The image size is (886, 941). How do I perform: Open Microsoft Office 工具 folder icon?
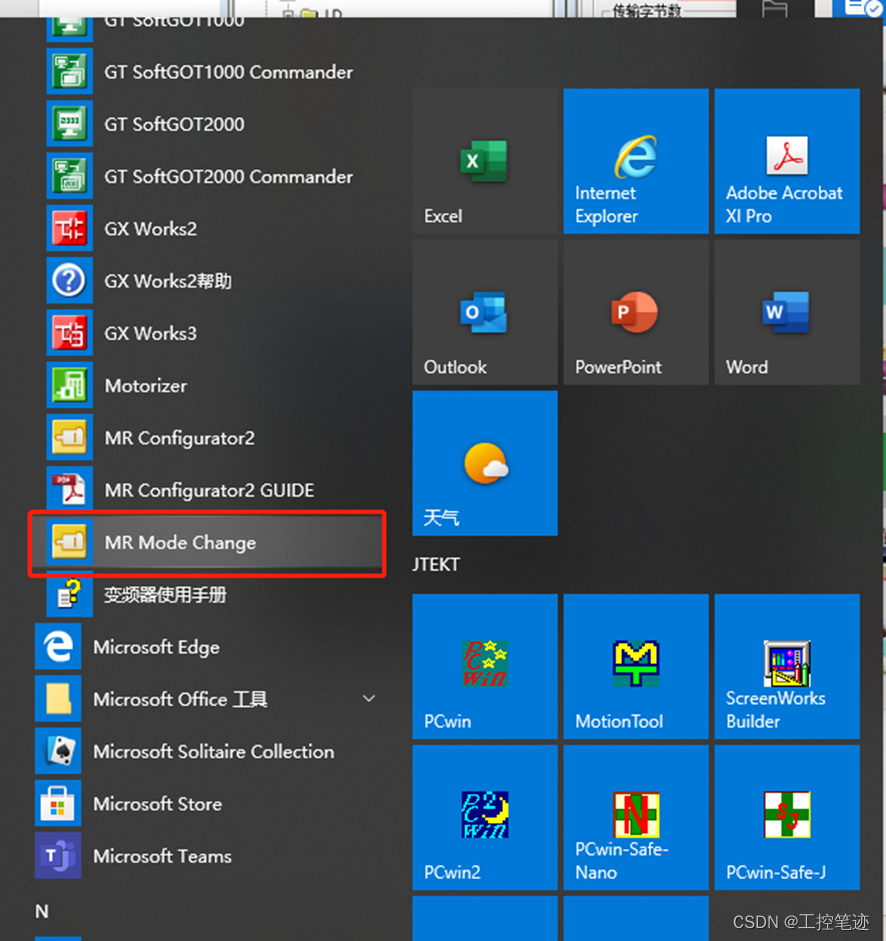pyautogui.click(x=58, y=699)
